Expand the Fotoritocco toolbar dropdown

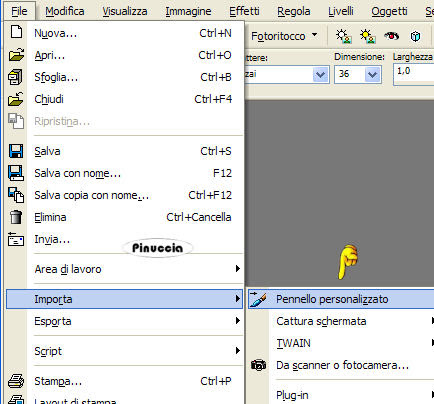[x=314, y=35]
